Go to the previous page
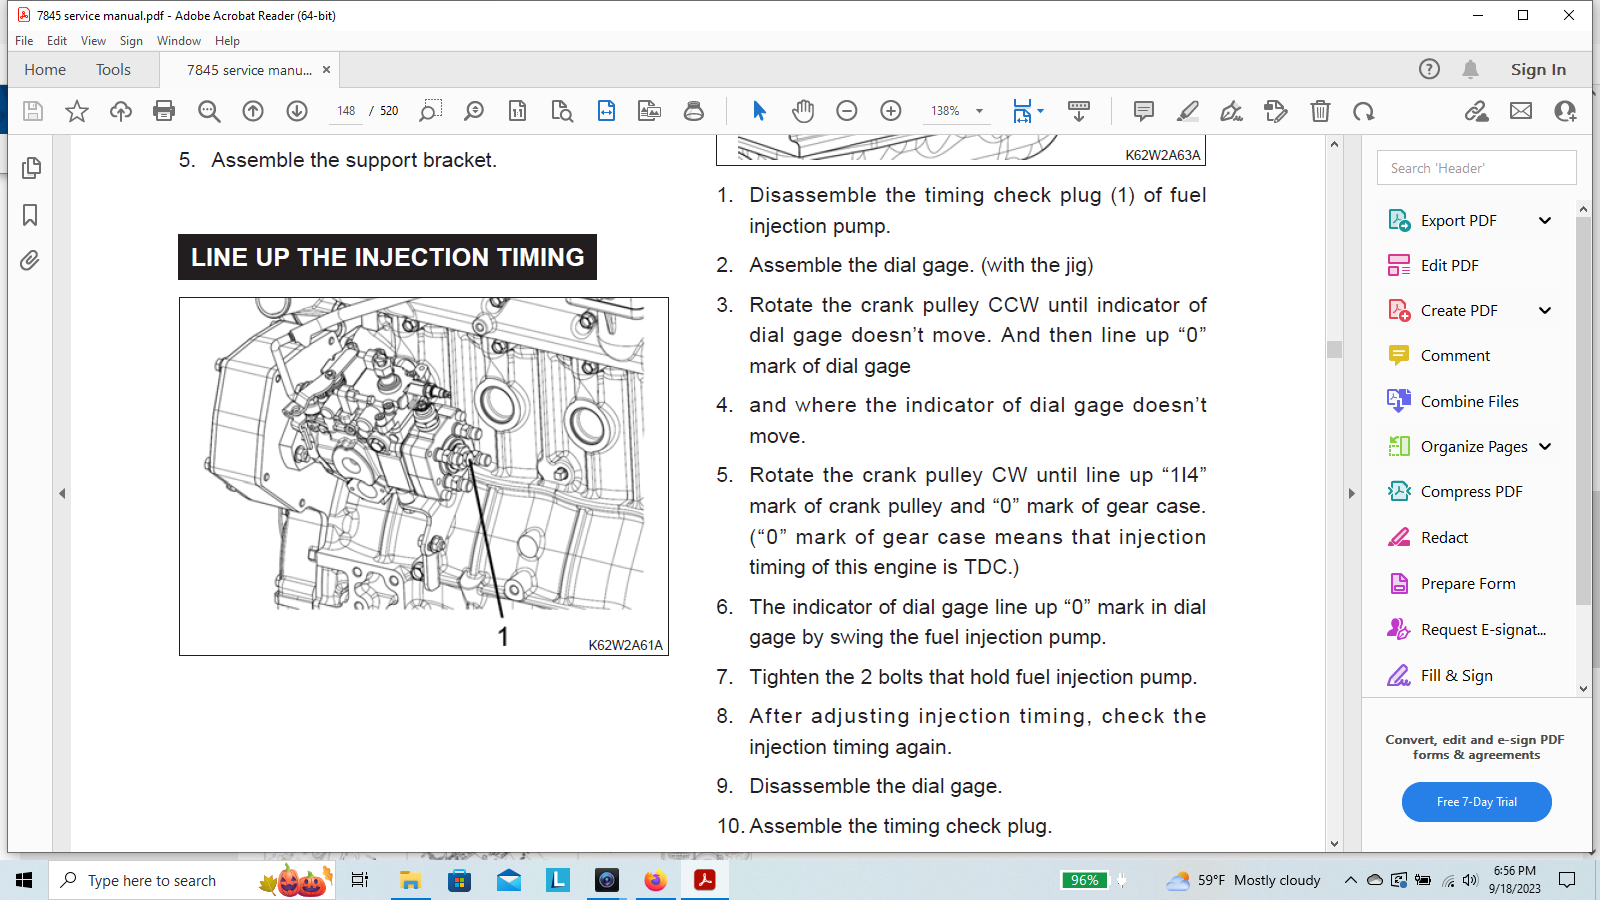The height and width of the screenshot is (900, 1600). pyautogui.click(x=253, y=111)
